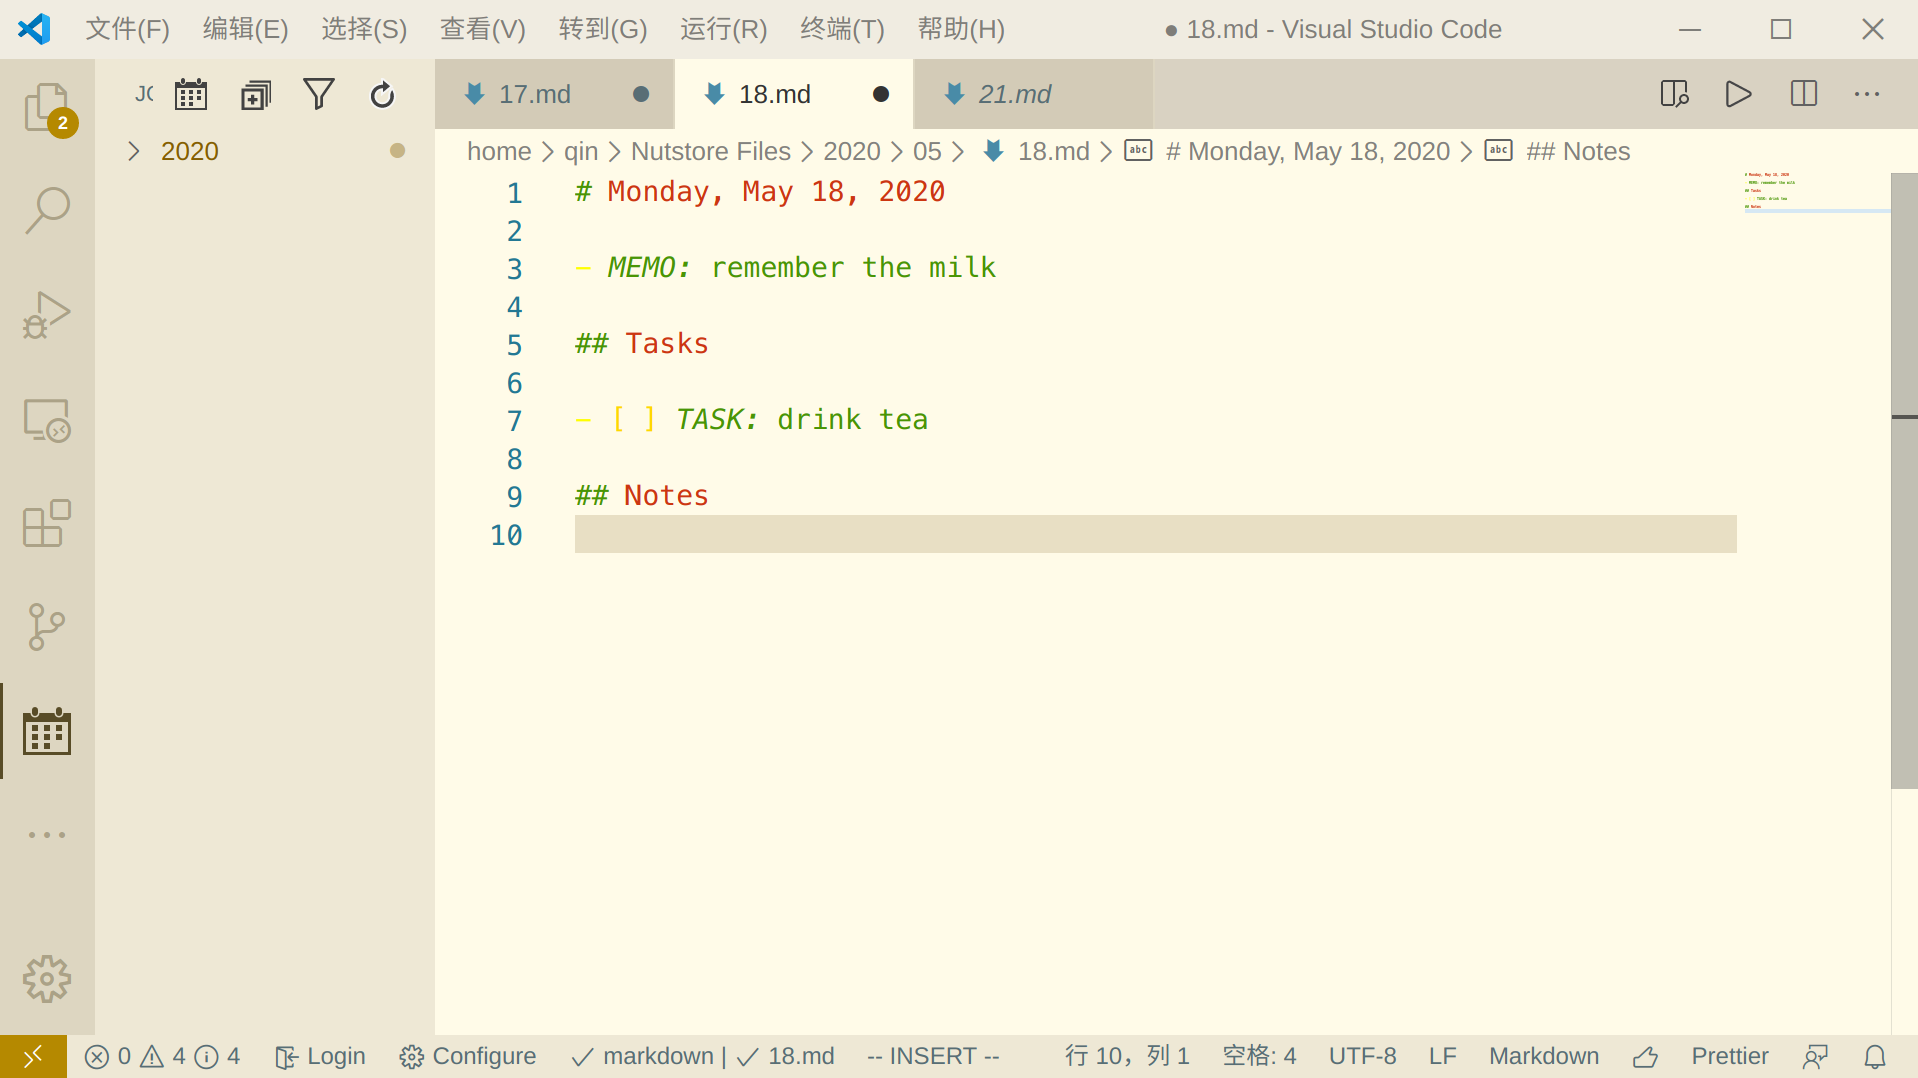The image size is (1918, 1078).
Task: Expand the 2020 folder
Action: (134, 150)
